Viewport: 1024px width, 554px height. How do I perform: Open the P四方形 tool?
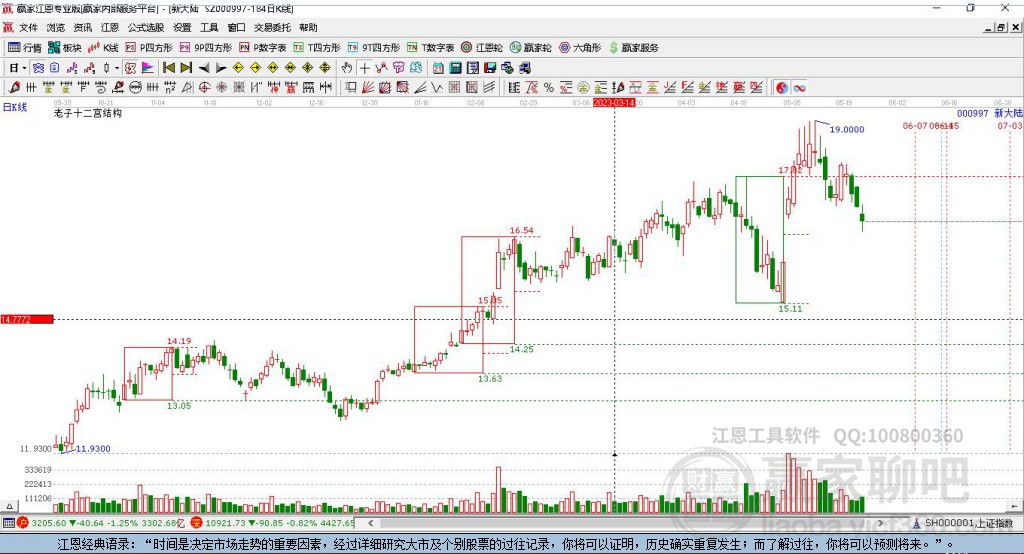click(x=149, y=48)
